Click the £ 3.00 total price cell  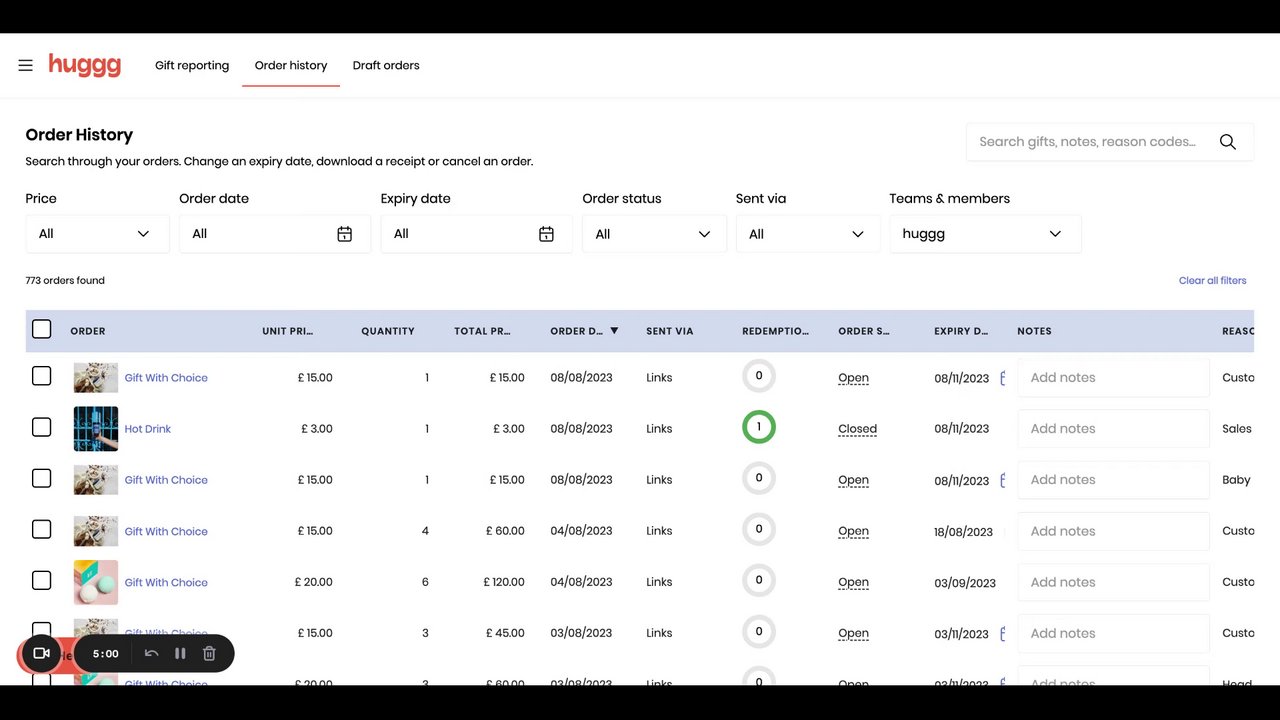click(509, 429)
